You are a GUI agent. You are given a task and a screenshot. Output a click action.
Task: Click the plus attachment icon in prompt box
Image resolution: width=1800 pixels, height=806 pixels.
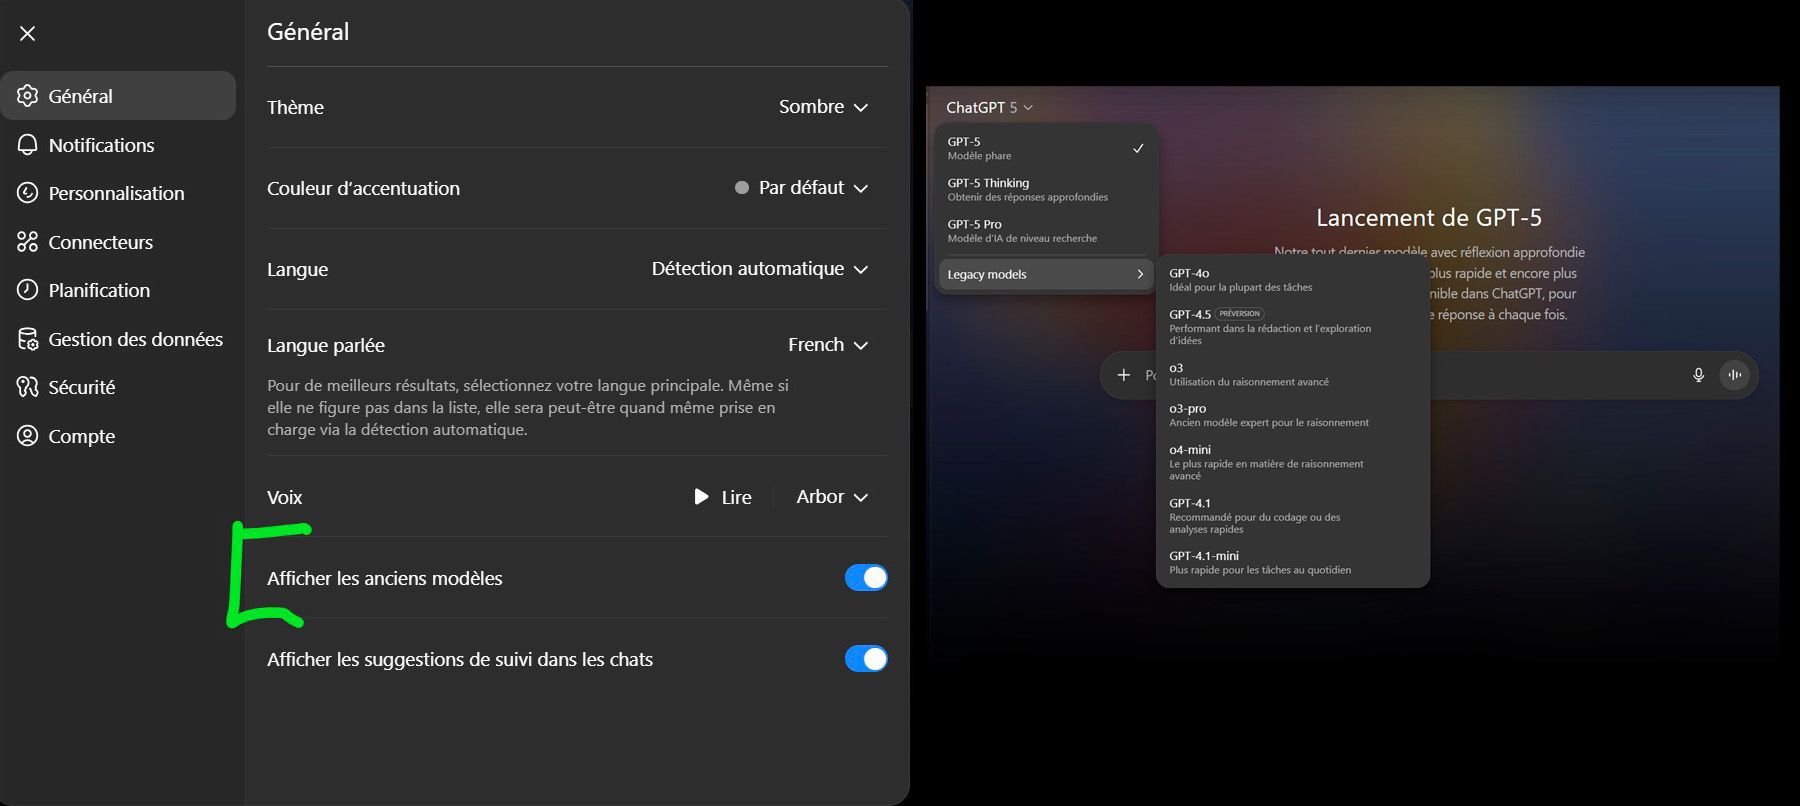[1124, 375]
